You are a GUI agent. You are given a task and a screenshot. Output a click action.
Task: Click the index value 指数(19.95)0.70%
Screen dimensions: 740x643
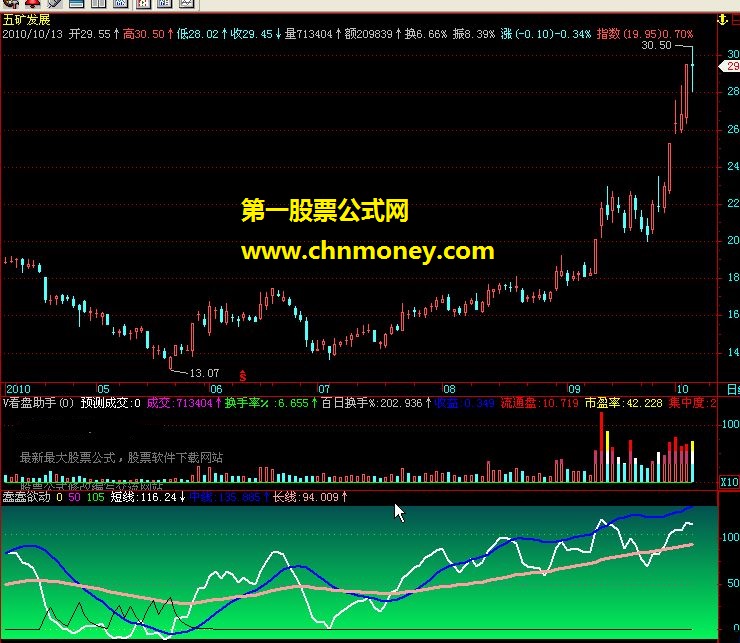[645, 34]
